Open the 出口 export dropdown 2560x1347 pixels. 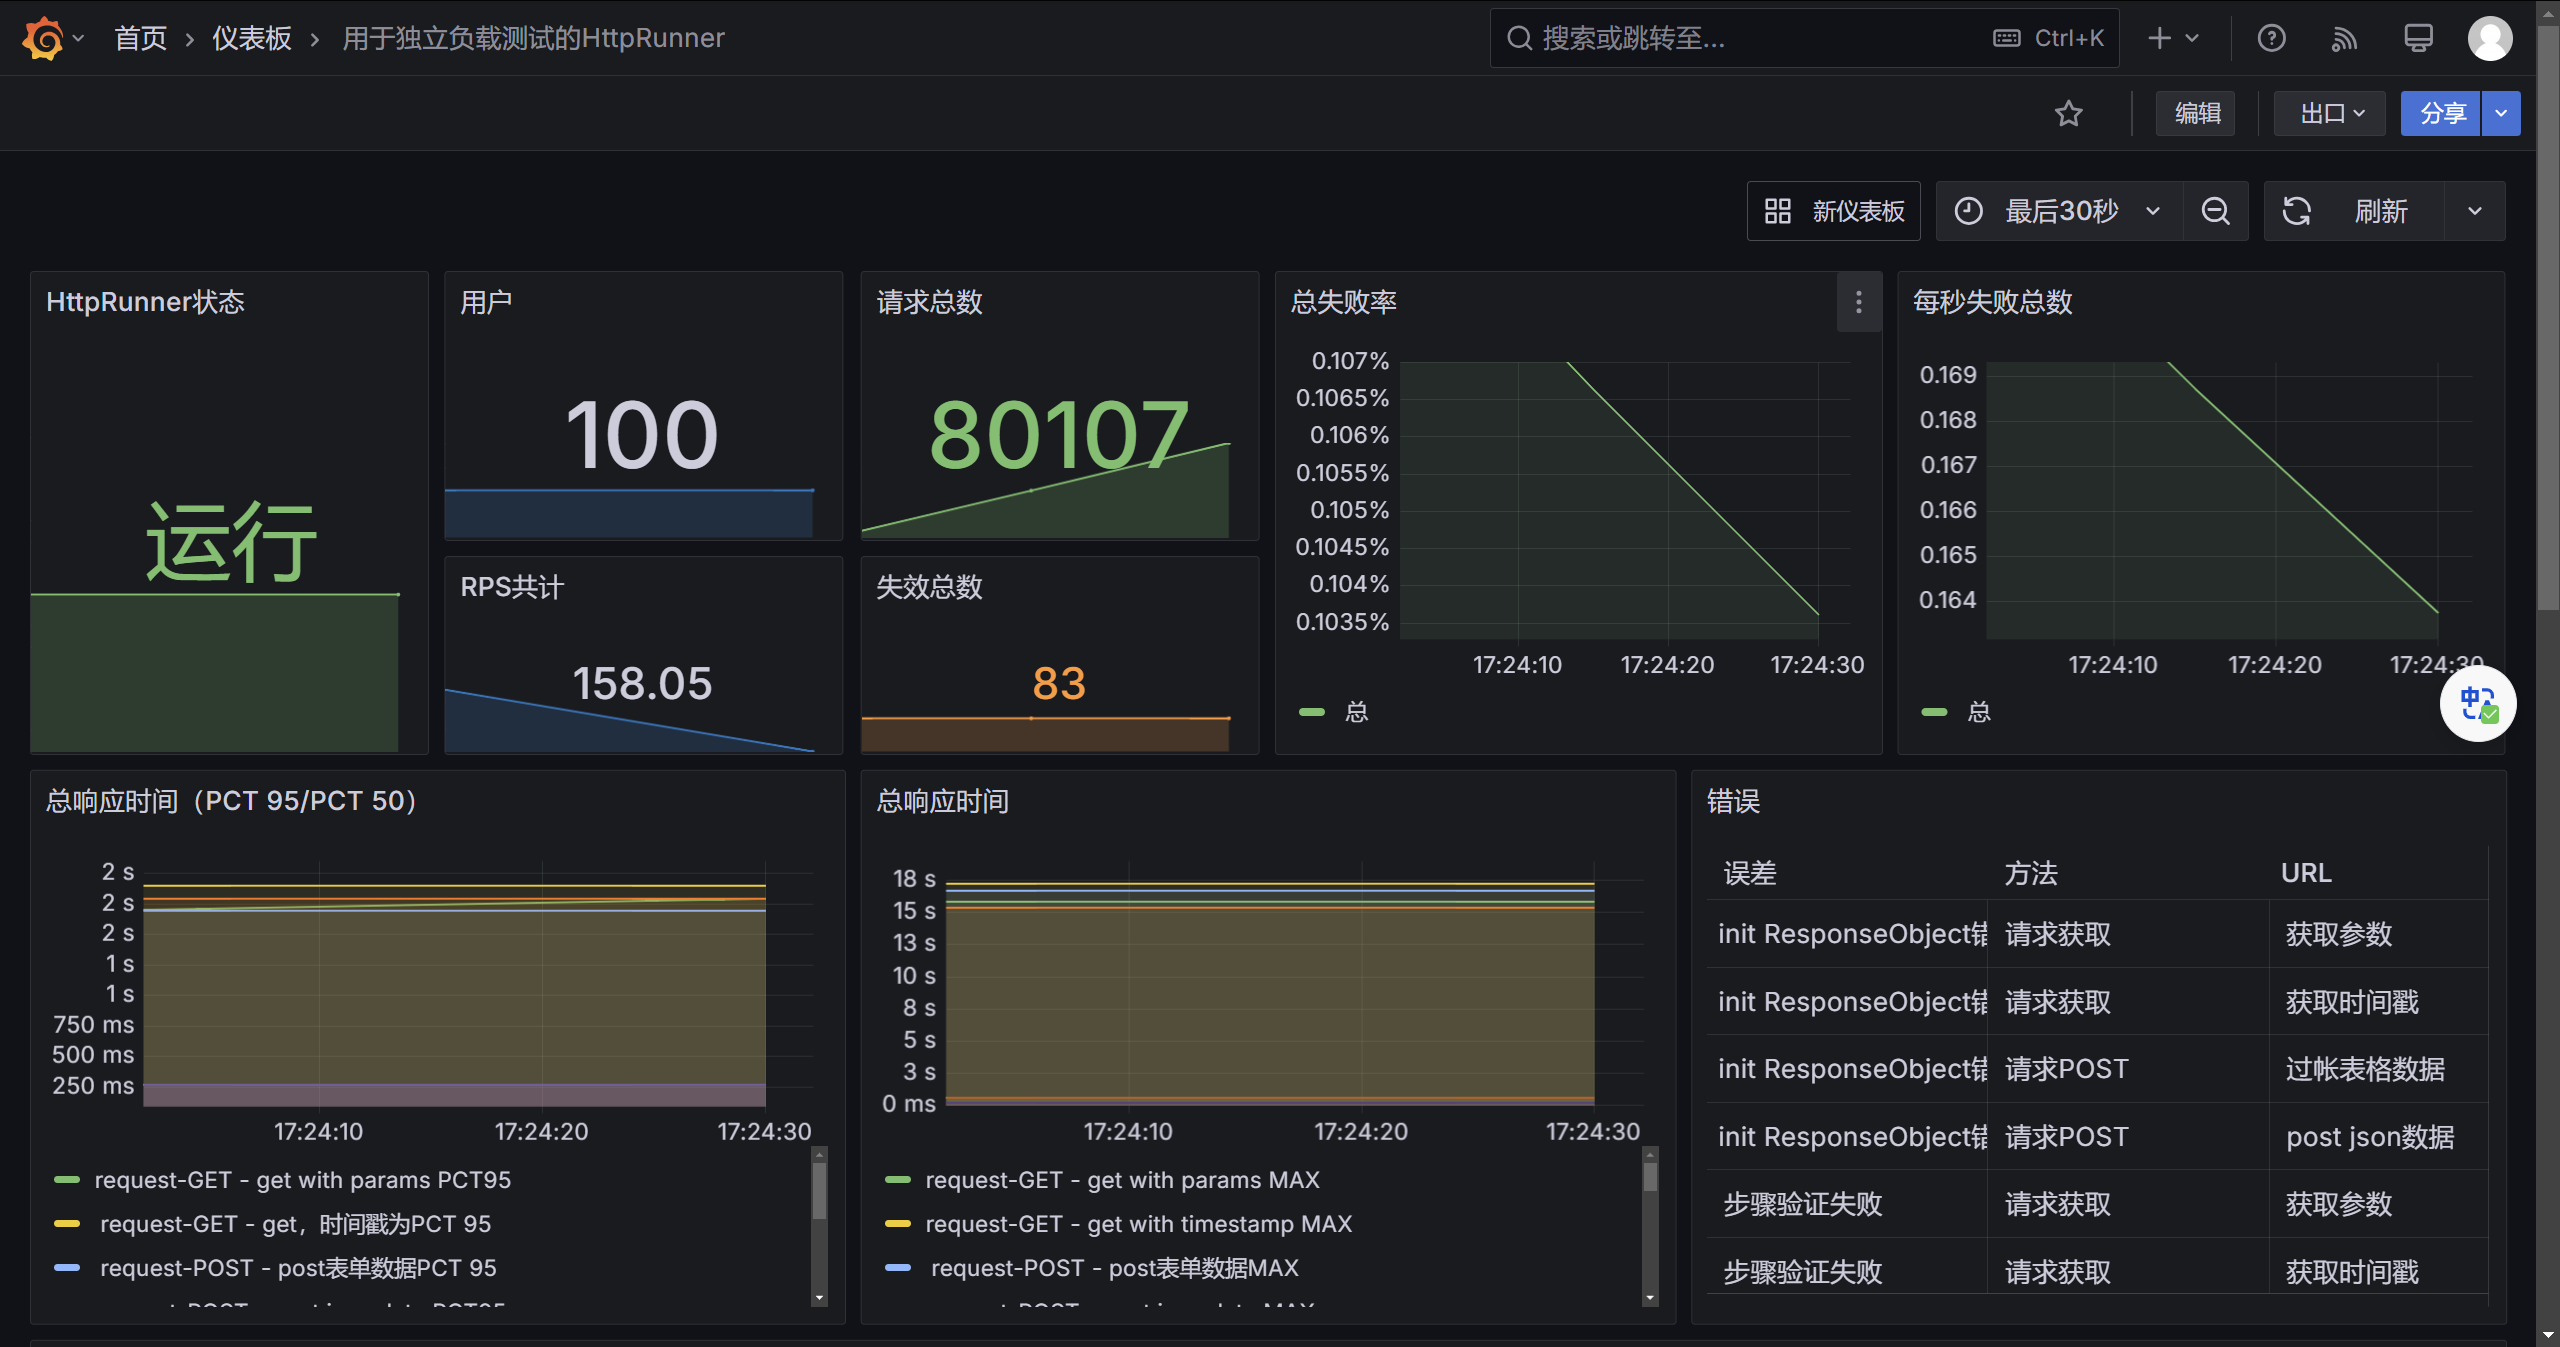[x=2330, y=113]
